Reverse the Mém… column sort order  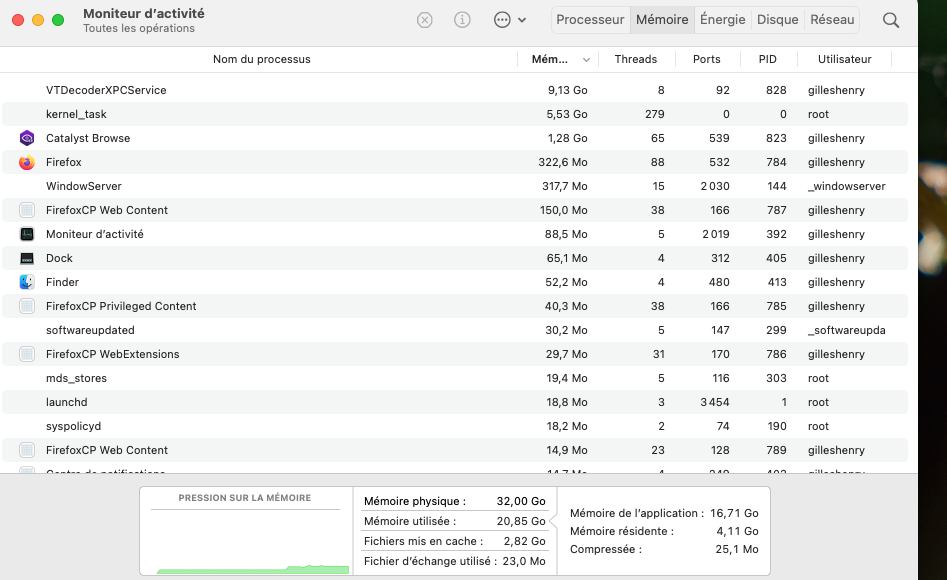pos(558,59)
